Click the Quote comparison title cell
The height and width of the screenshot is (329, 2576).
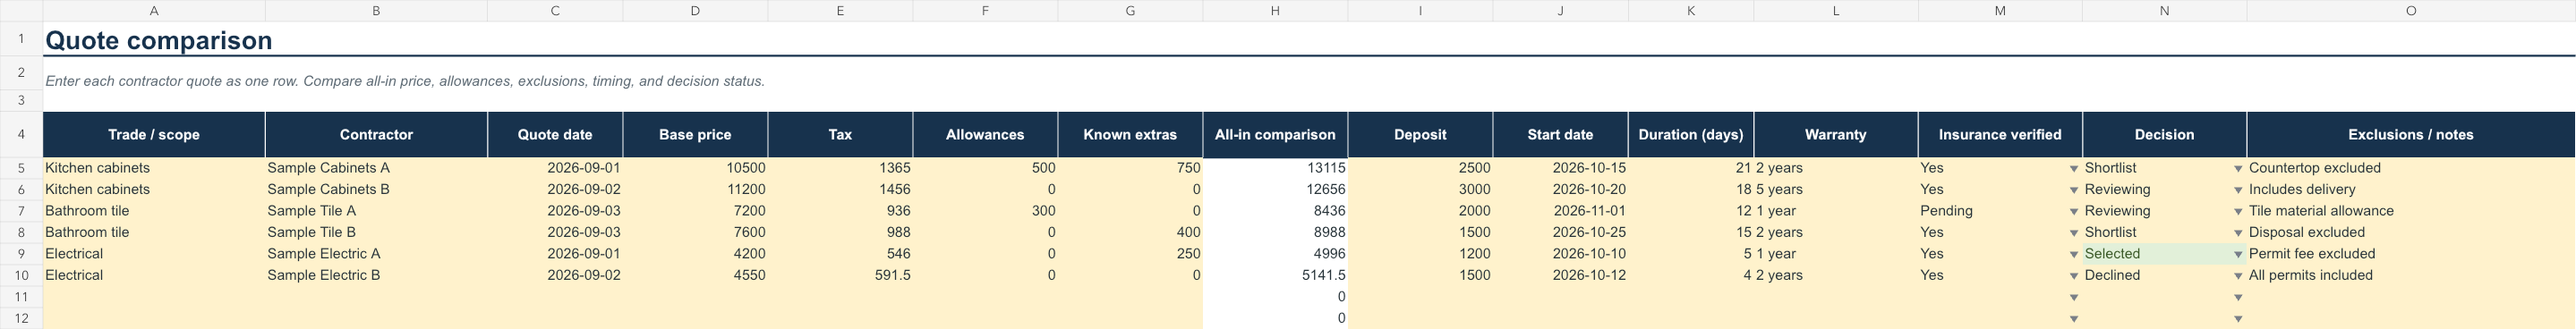(x=159, y=40)
